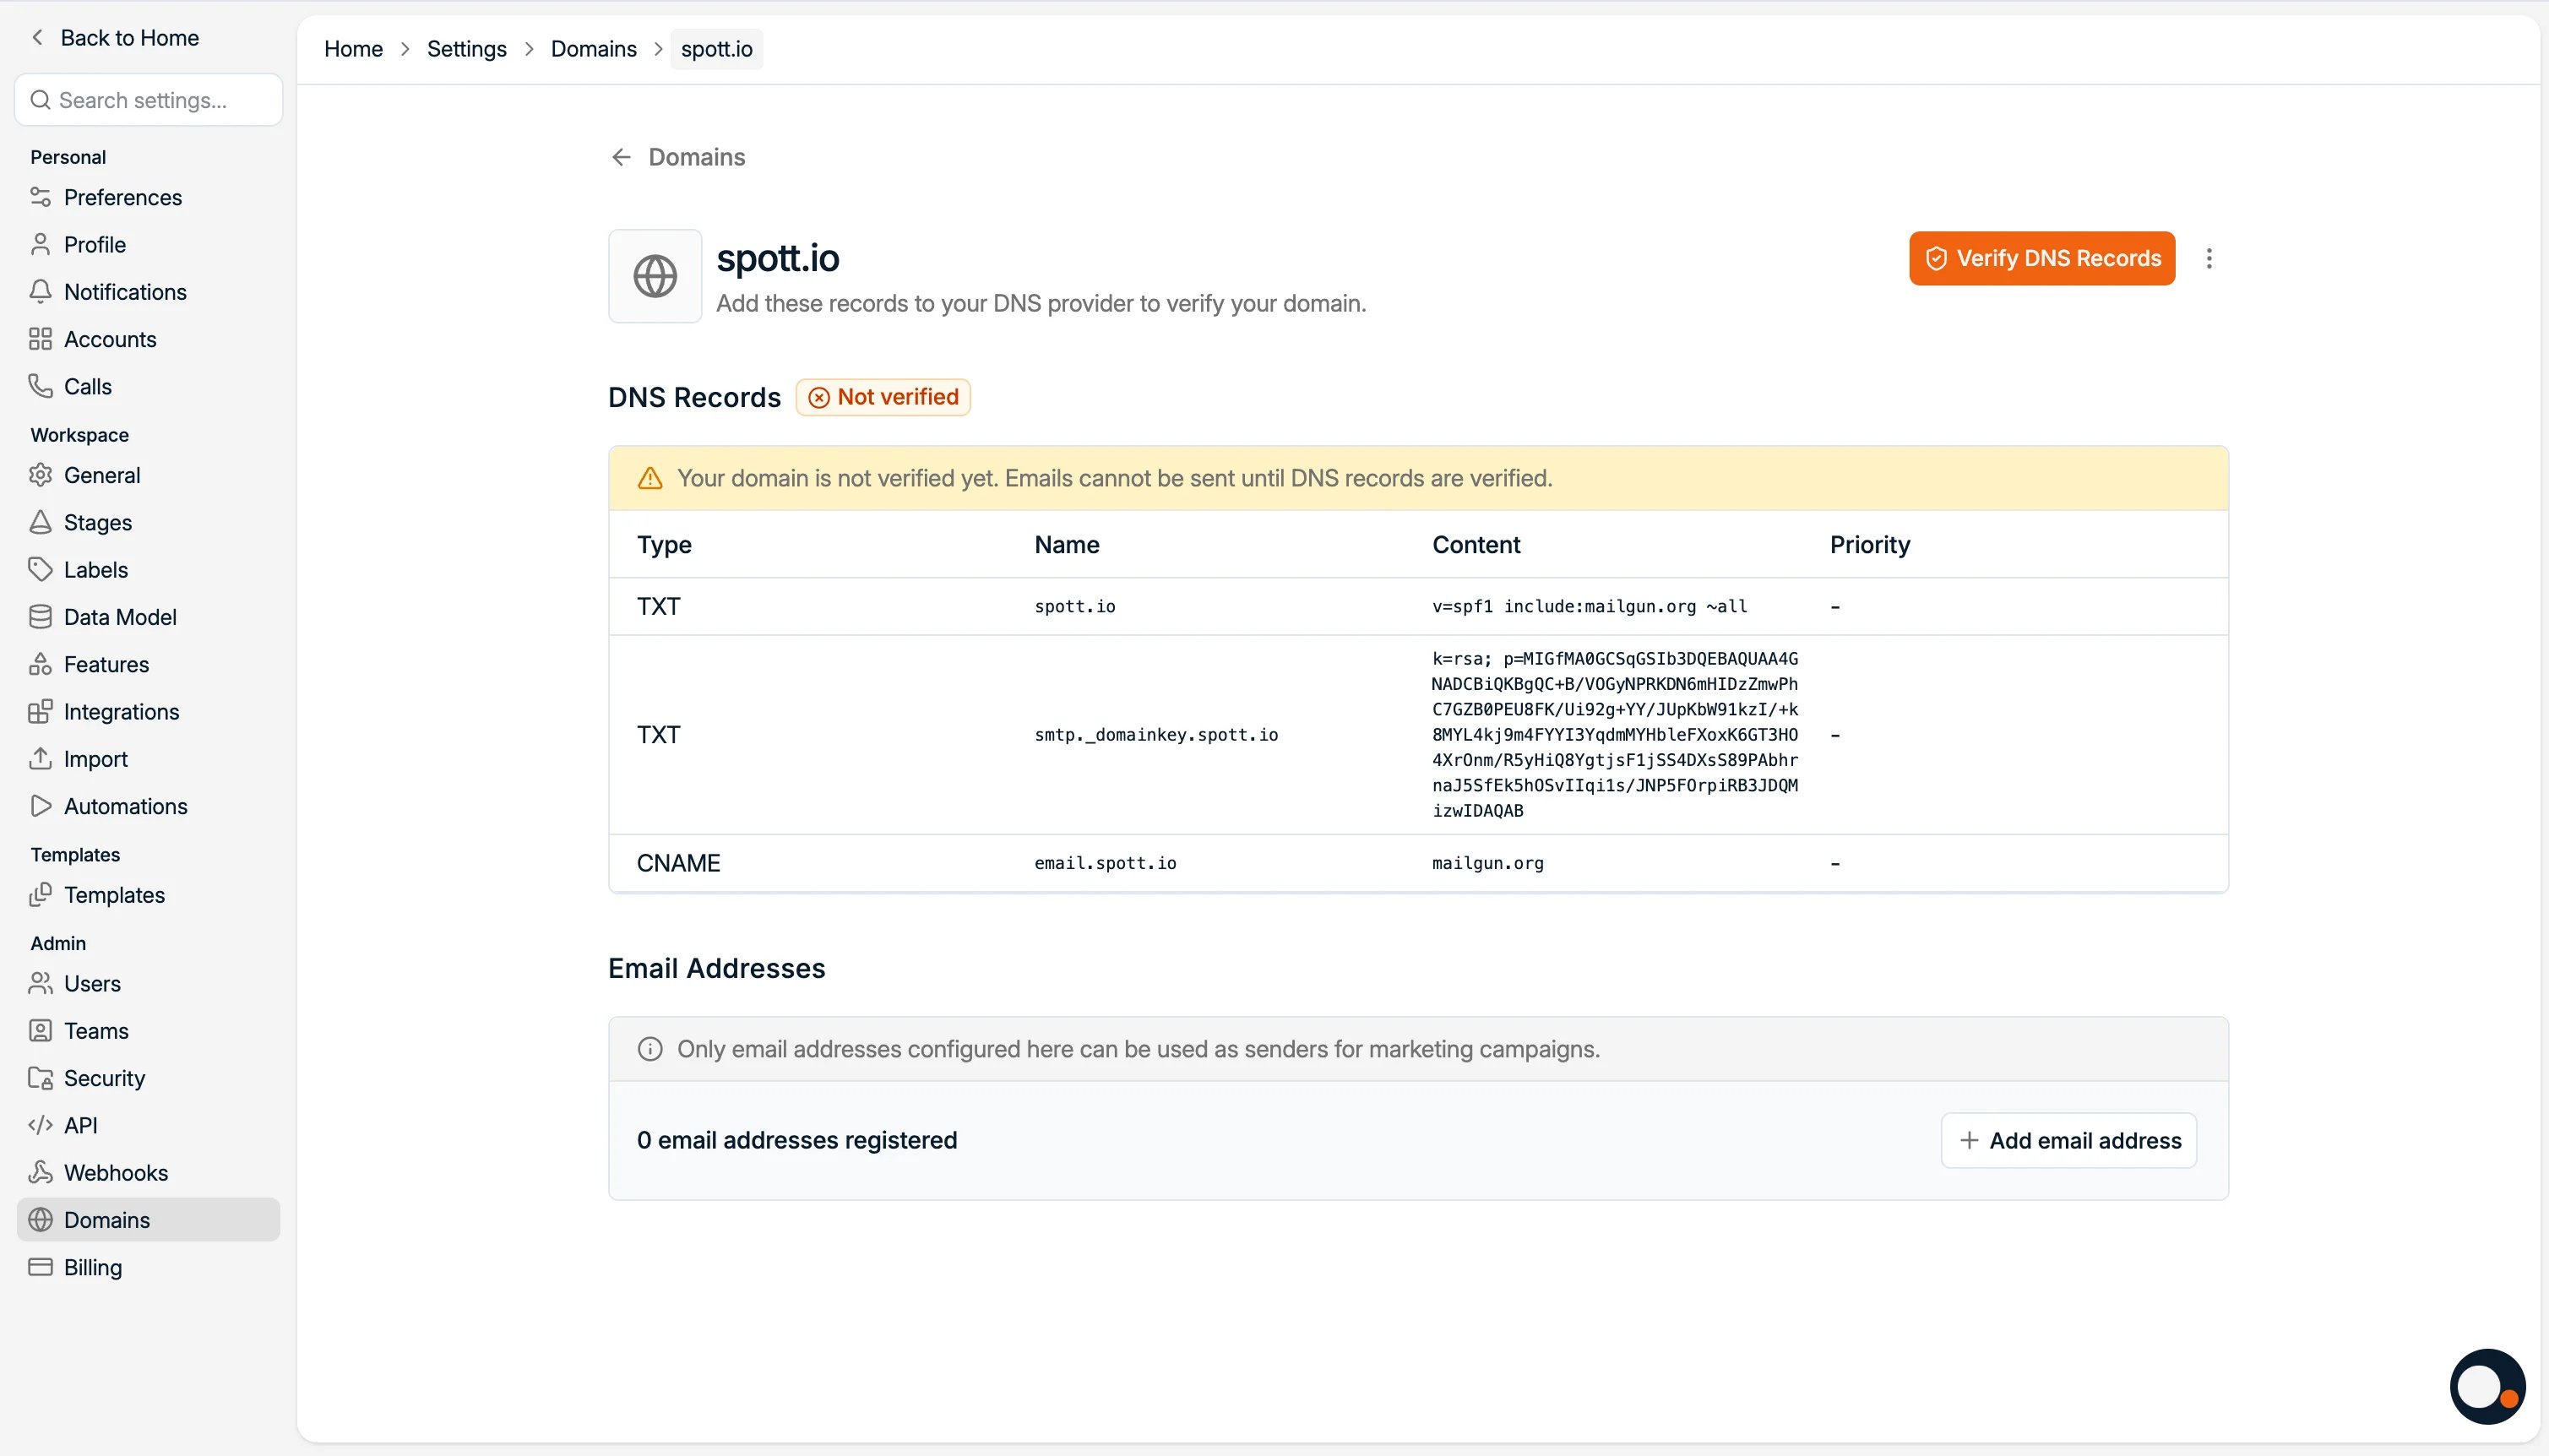Viewport: 2549px width, 1456px height.
Task: Click the spott.io breadcrumb item
Action: 716,49
